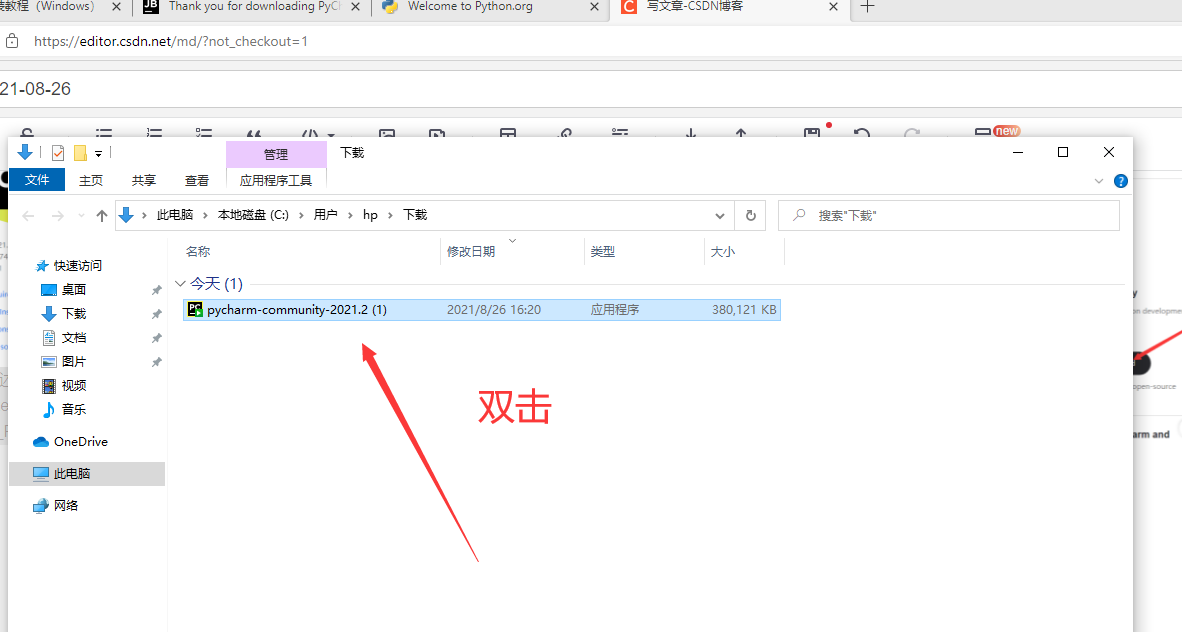Apply blockquote formatting in the editor

tap(254, 133)
